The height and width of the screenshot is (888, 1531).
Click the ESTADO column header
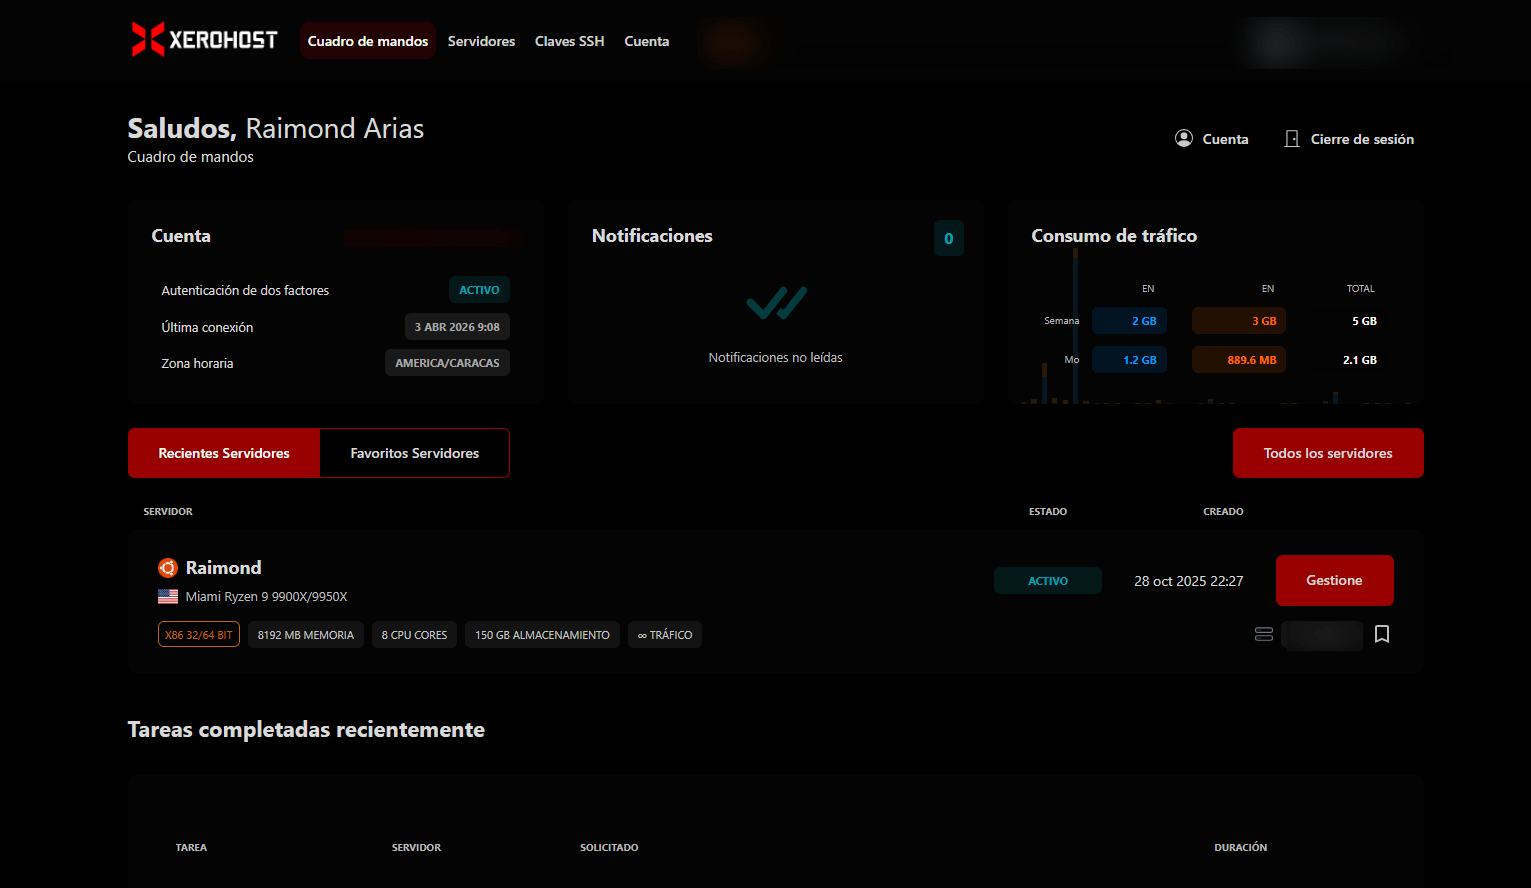coord(1048,511)
